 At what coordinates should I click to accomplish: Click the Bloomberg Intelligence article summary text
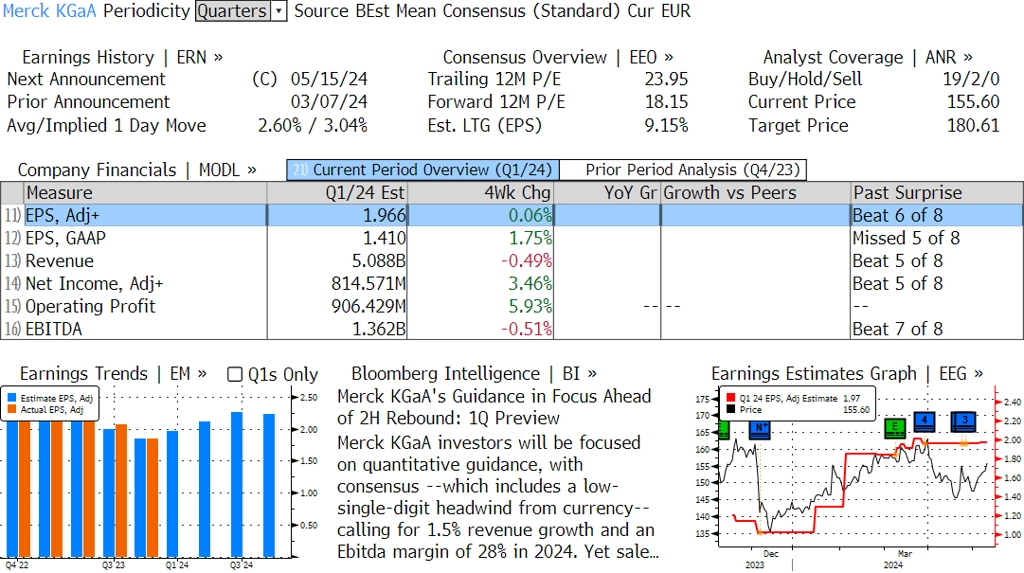pyautogui.click(x=498, y=497)
